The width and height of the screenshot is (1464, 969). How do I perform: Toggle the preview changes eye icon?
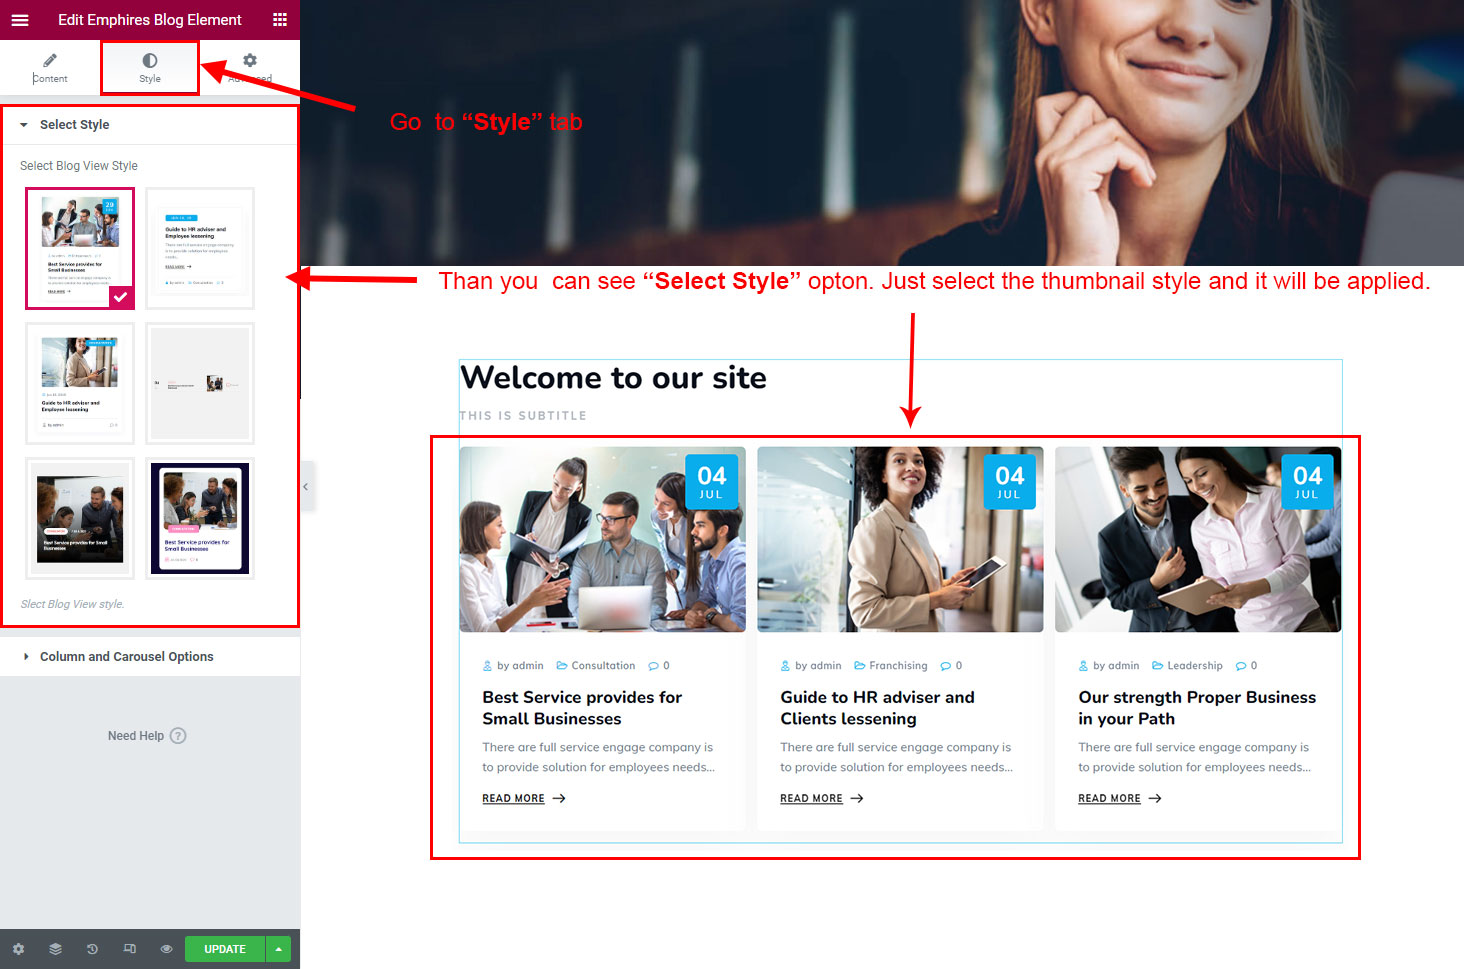pos(166,949)
